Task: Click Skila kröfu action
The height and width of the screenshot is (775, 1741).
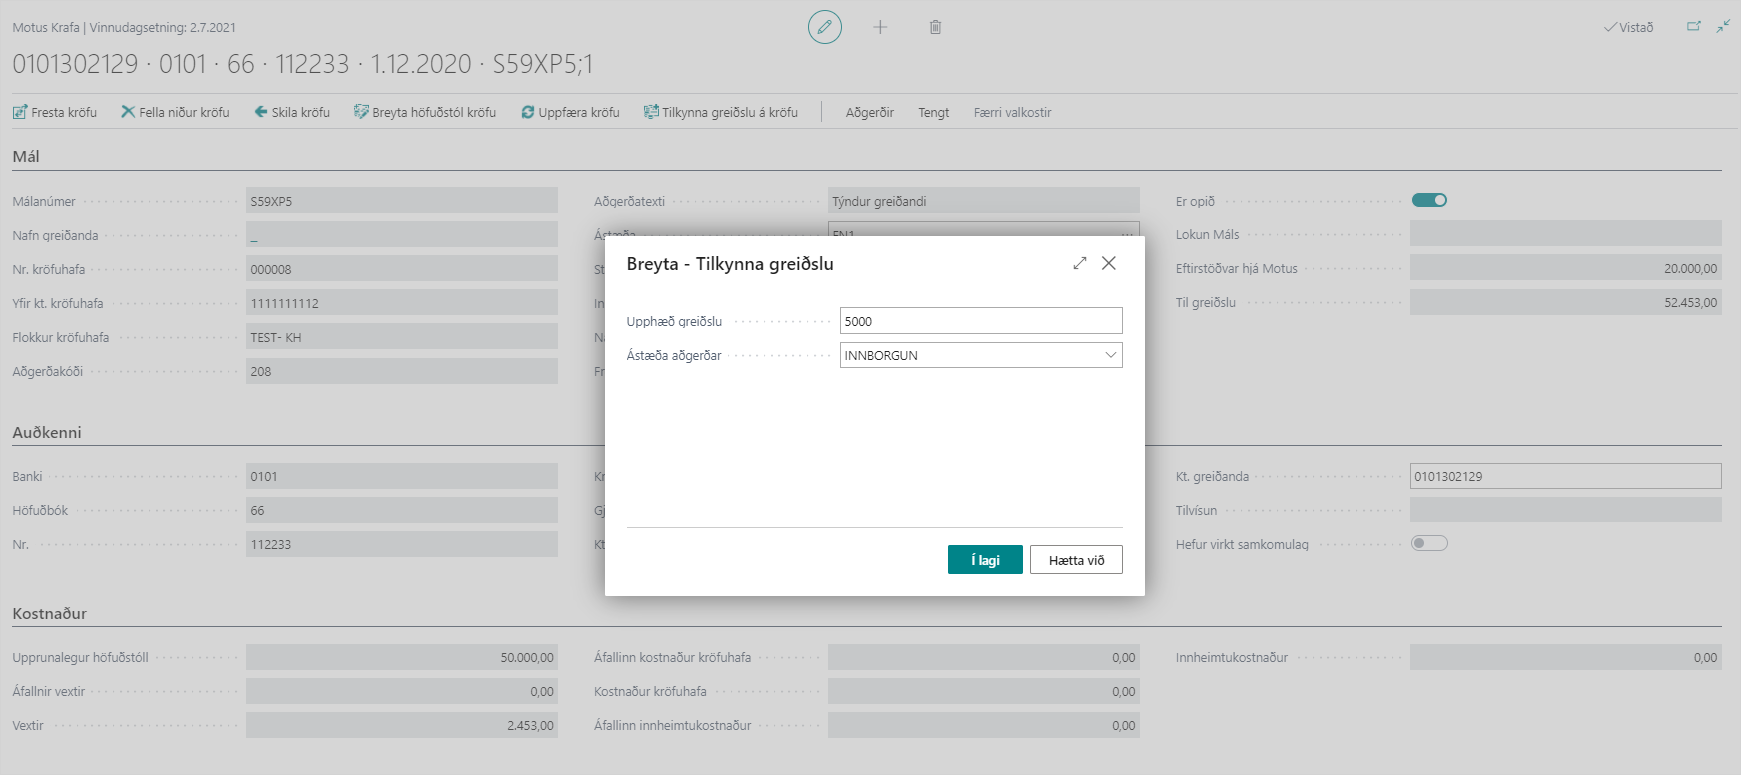Action: [292, 112]
